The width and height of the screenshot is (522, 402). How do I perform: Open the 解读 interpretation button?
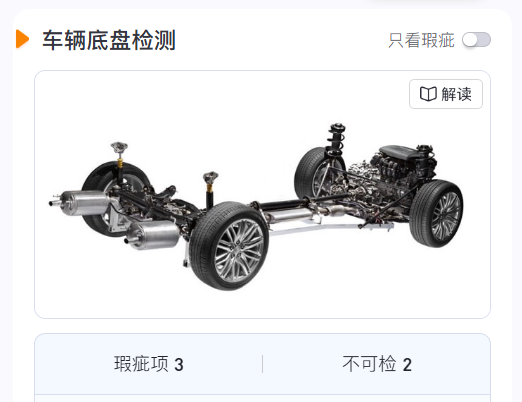pos(446,94)
